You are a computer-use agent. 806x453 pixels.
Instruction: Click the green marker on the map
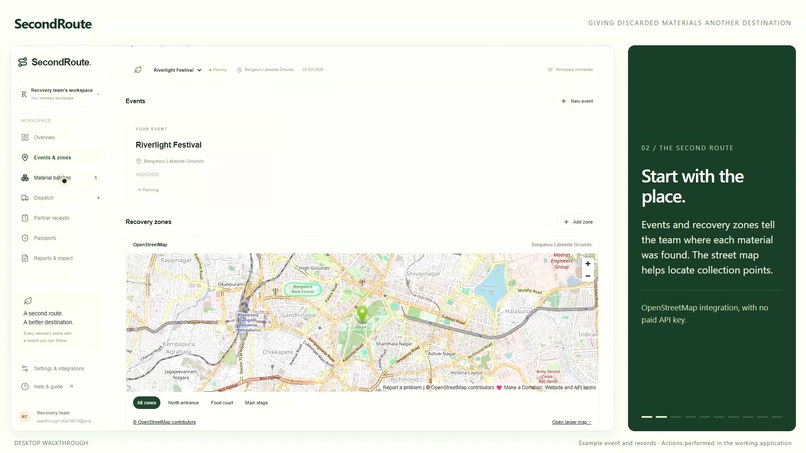362,314
